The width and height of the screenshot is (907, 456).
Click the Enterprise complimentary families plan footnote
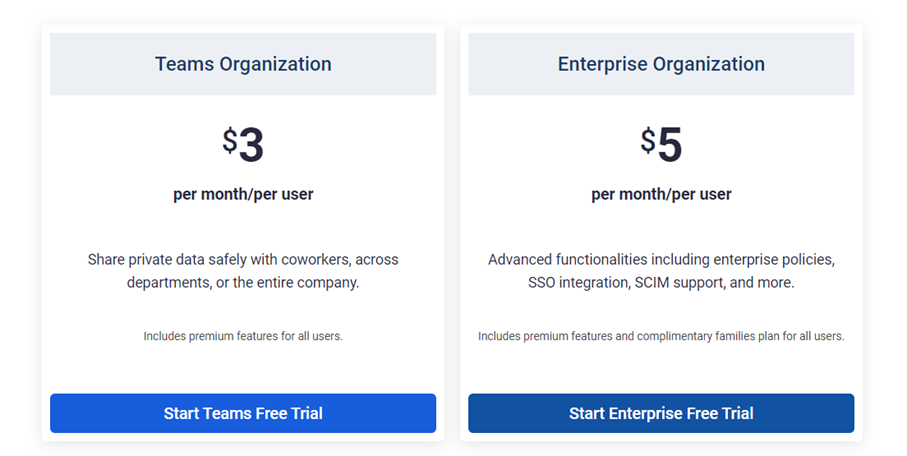[x=661, y=336]
